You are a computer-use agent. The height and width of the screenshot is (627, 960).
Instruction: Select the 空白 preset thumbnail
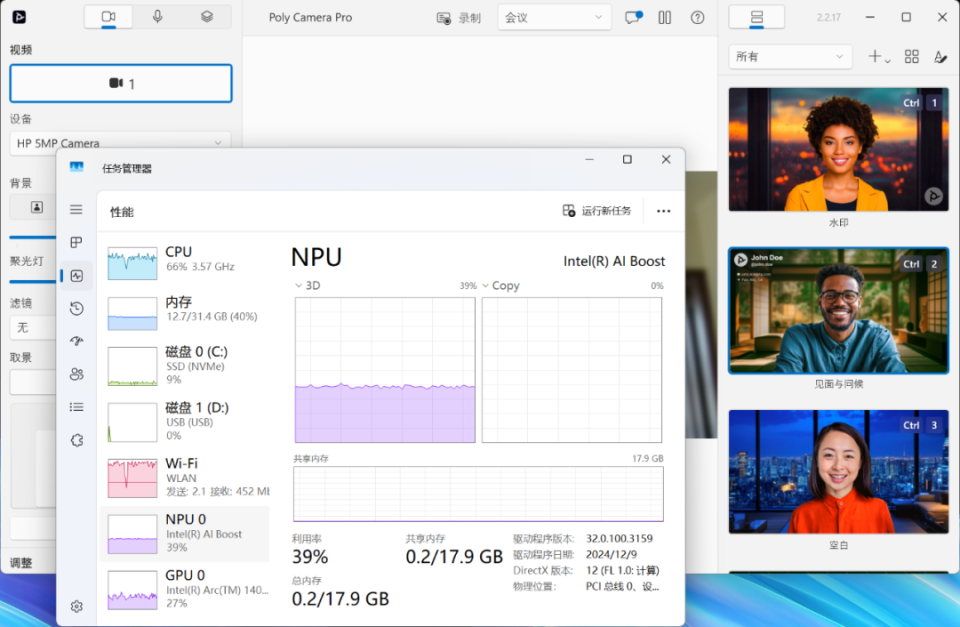point(839,471)
